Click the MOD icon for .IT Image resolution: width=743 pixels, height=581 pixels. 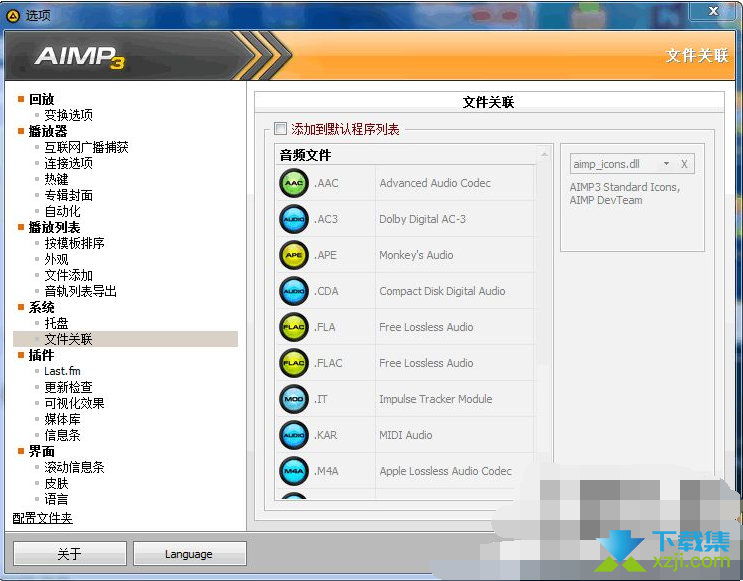(294, 399)
